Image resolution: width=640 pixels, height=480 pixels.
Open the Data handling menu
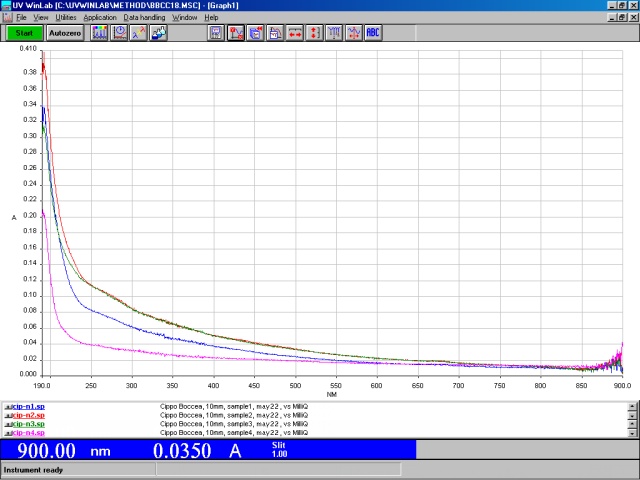click(x=144, y=18)
